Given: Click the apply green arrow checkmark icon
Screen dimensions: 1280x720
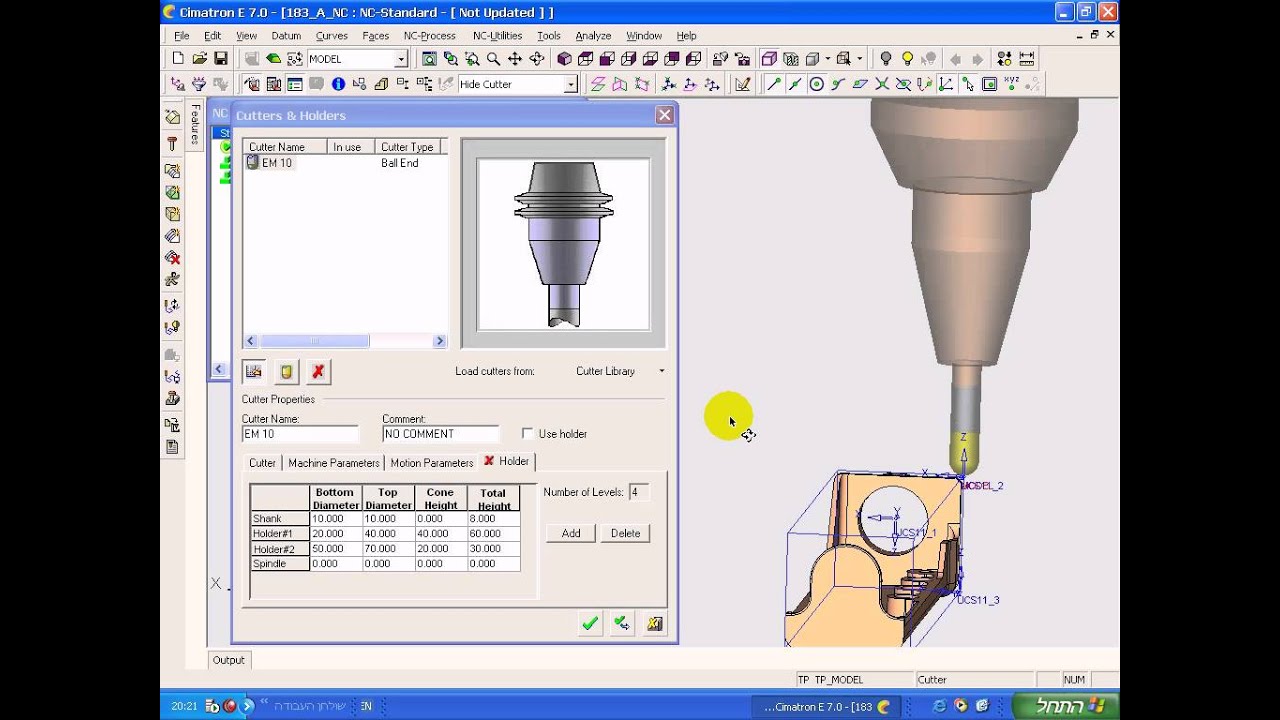Looking at the screenshot, I should 622,623.
